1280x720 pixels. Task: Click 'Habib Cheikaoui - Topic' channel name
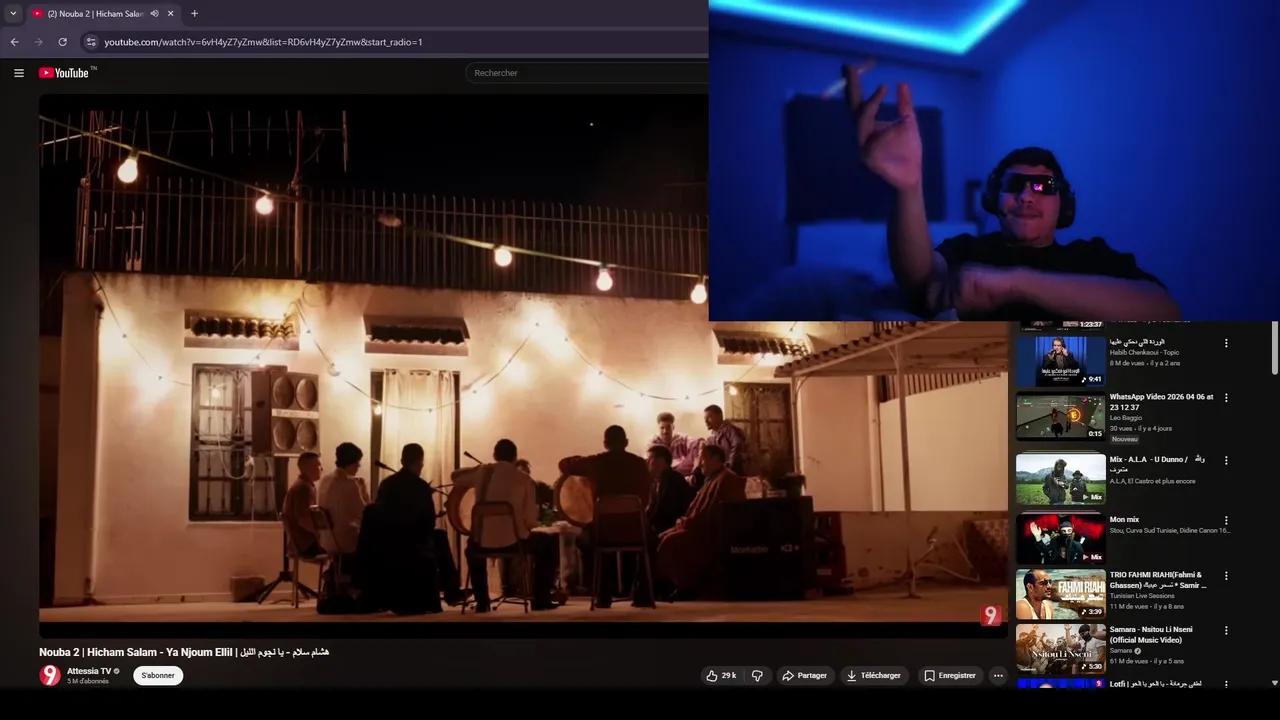click(x=1144, y=352)
